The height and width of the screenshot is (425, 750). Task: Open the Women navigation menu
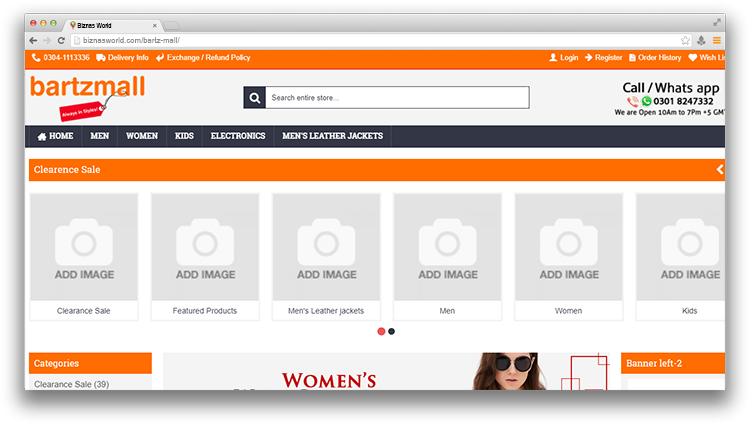142,136
